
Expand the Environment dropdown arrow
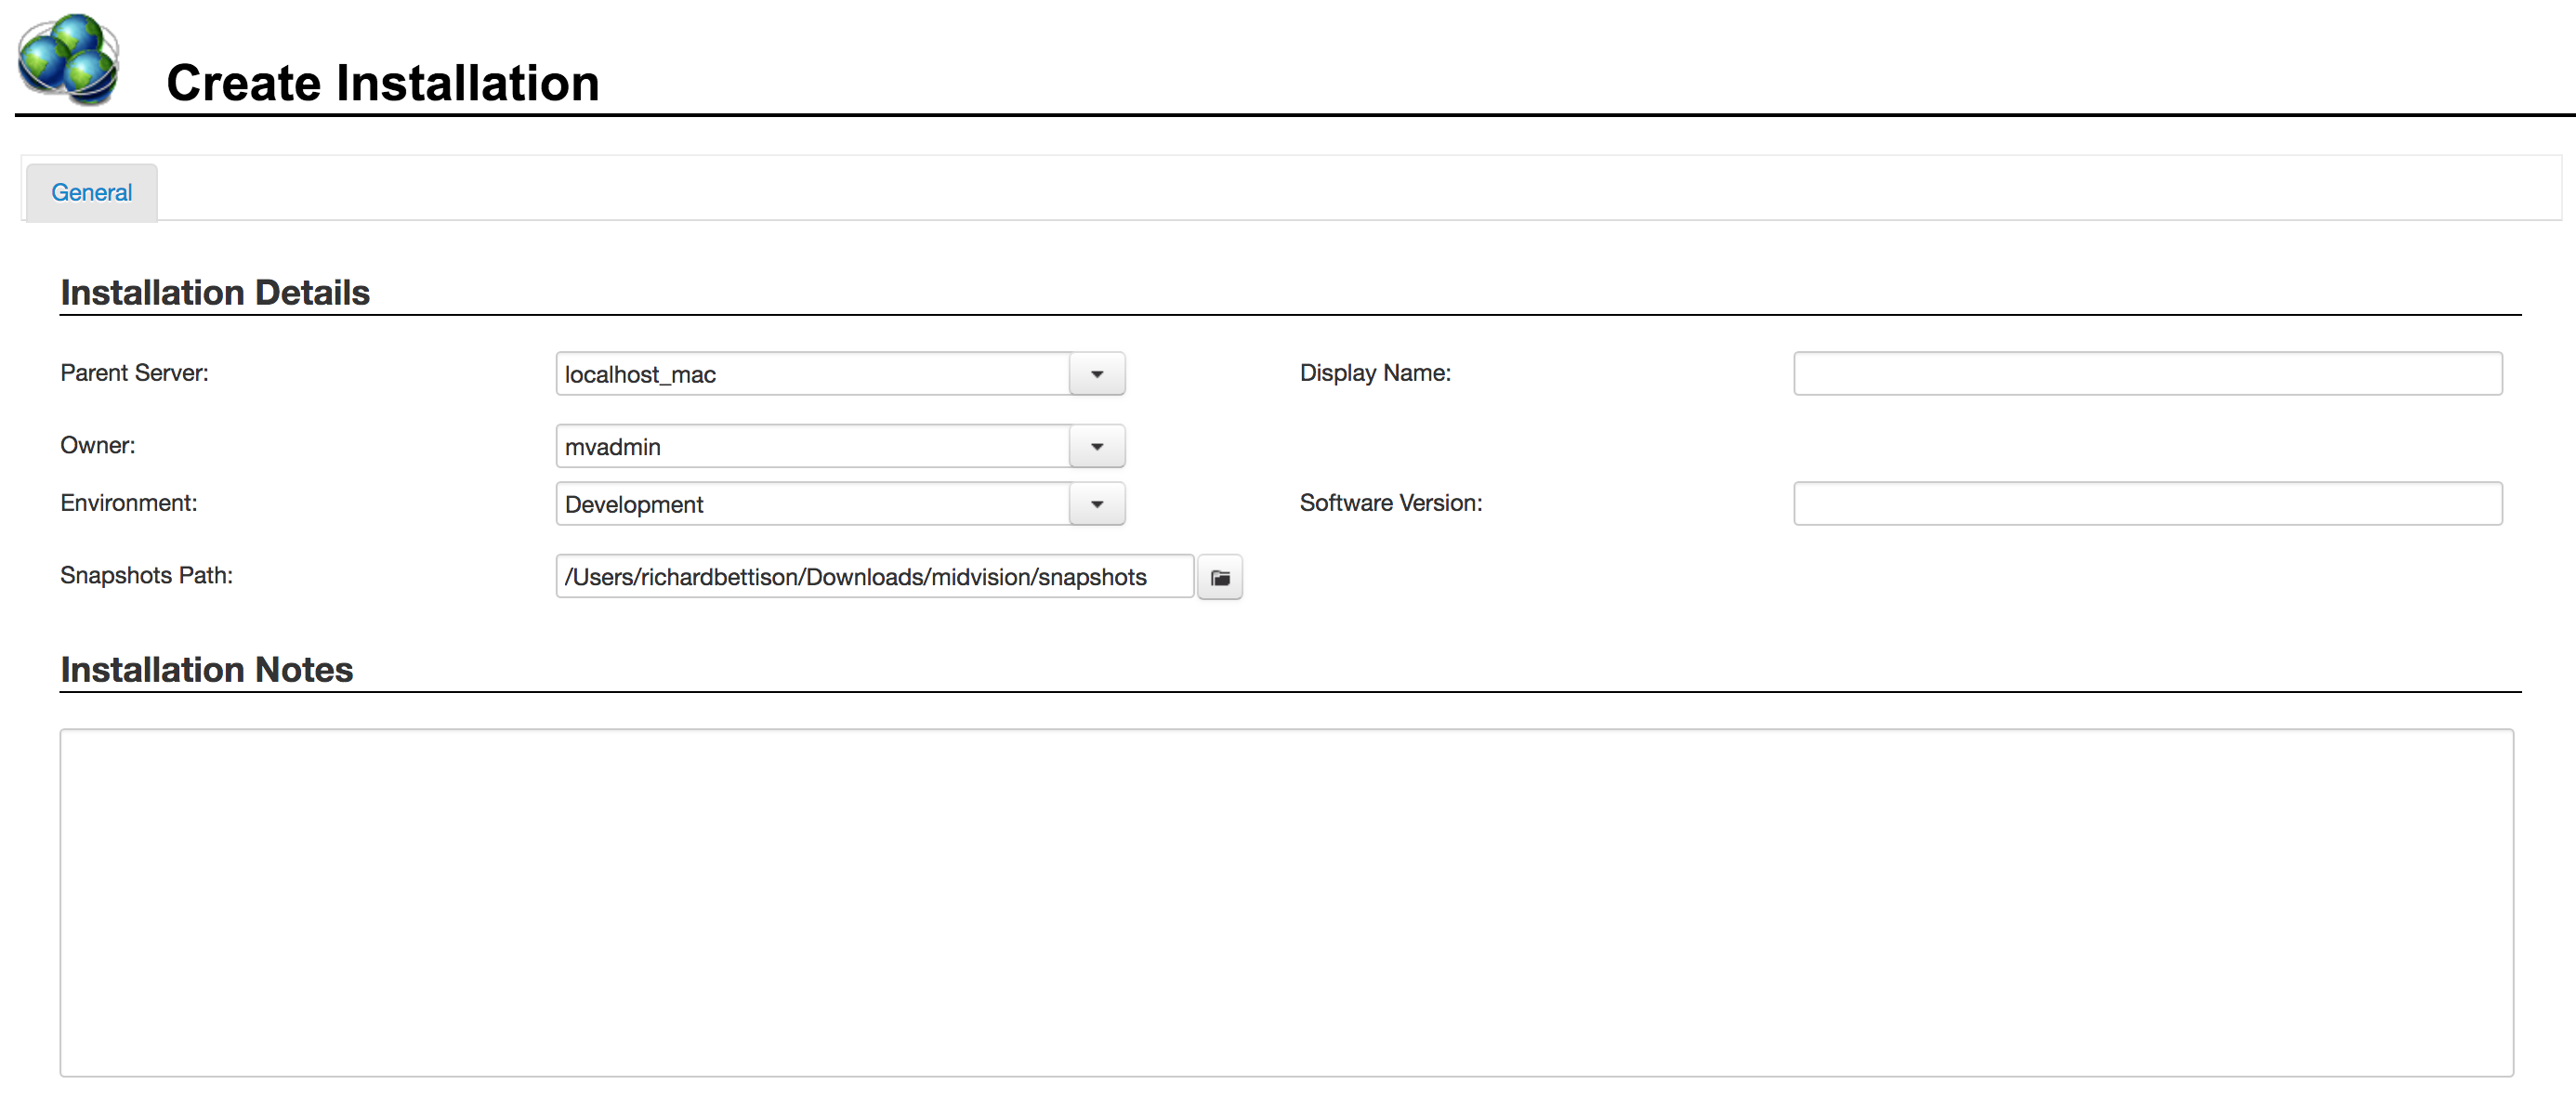click(1097, 504)
